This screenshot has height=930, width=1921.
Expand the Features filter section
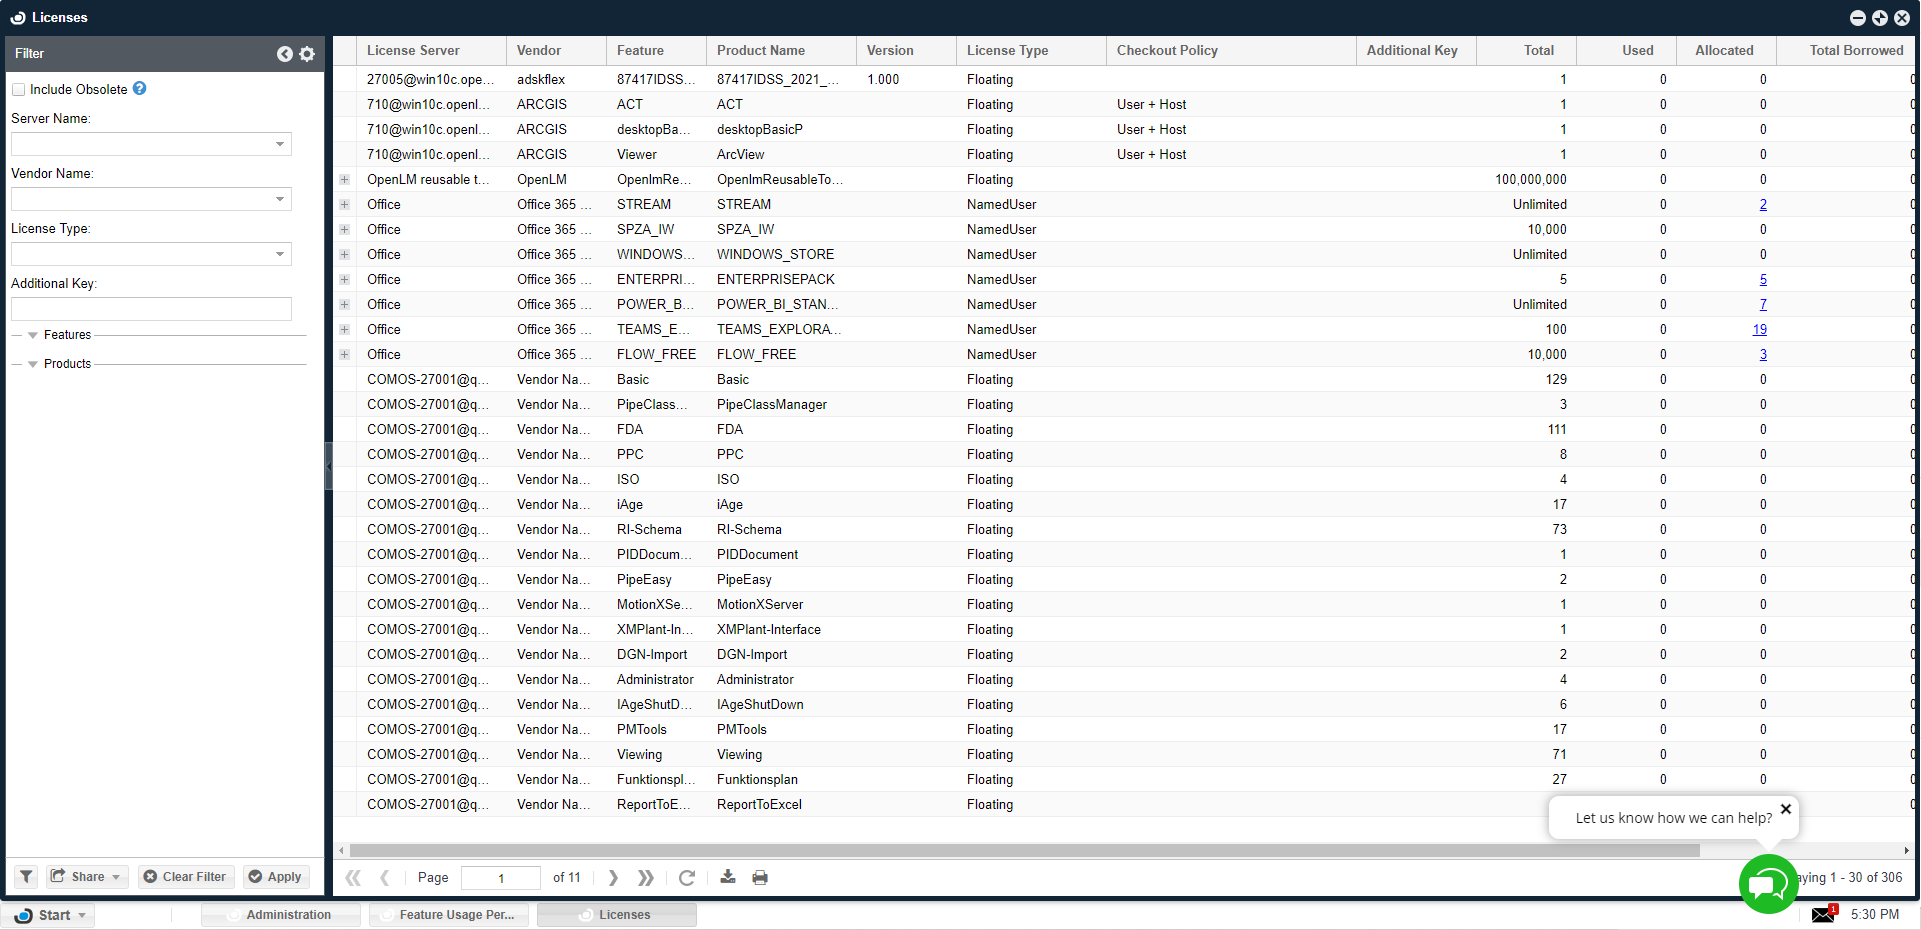[x=33, y=335]
